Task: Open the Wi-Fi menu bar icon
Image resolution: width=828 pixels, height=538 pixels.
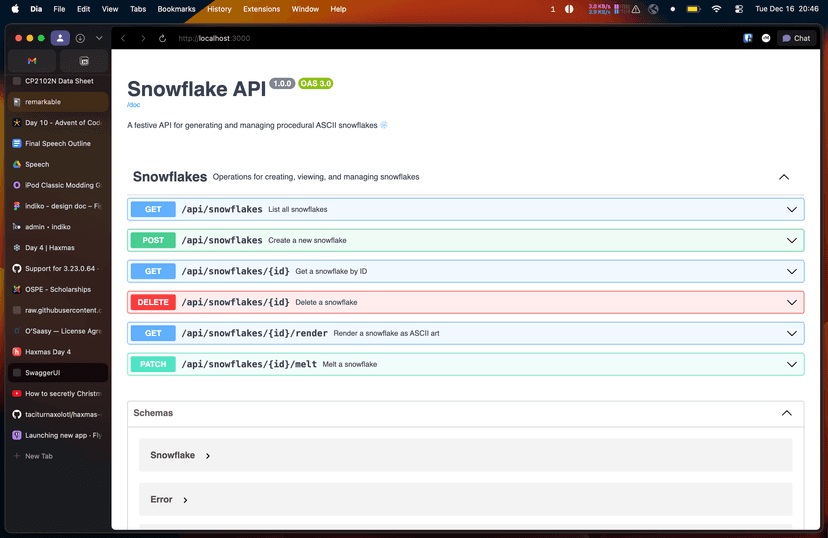Action: click(x=716, y=9)
